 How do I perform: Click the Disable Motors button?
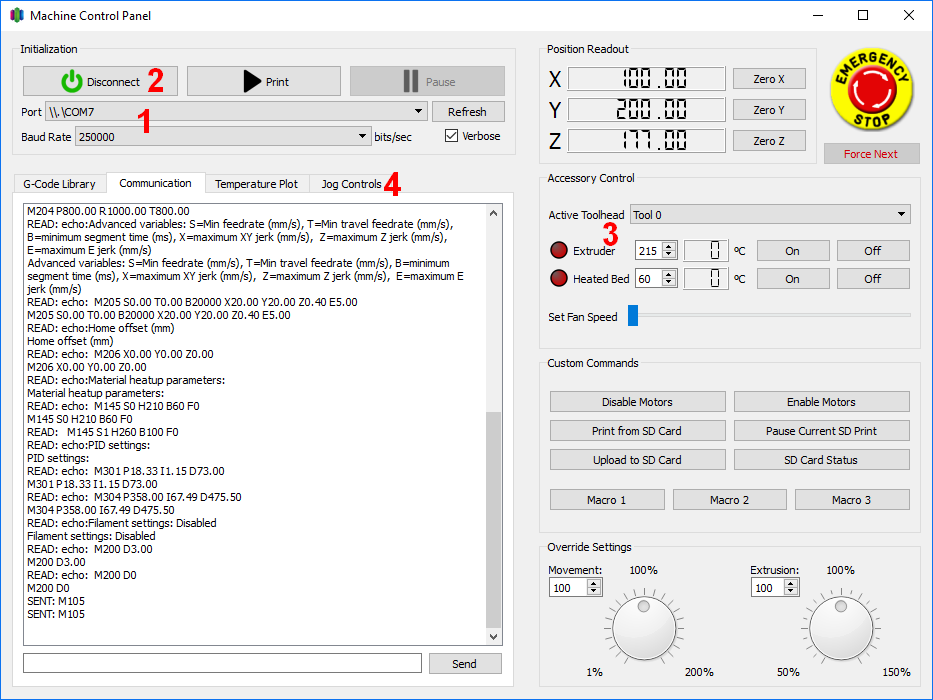point(637,402)
